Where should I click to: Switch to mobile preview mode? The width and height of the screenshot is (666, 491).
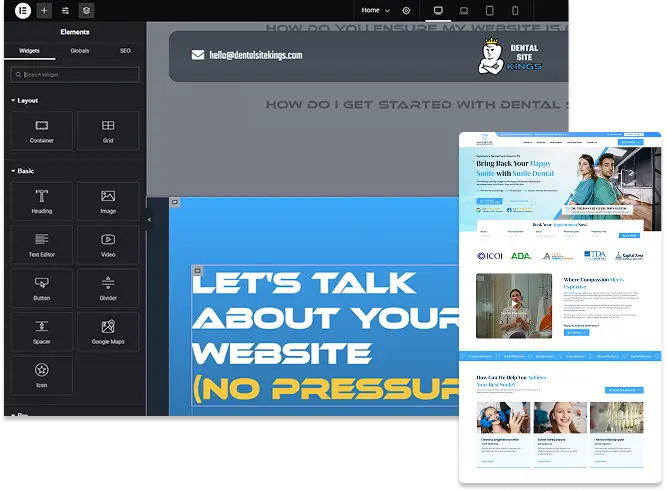click(515, 10)
